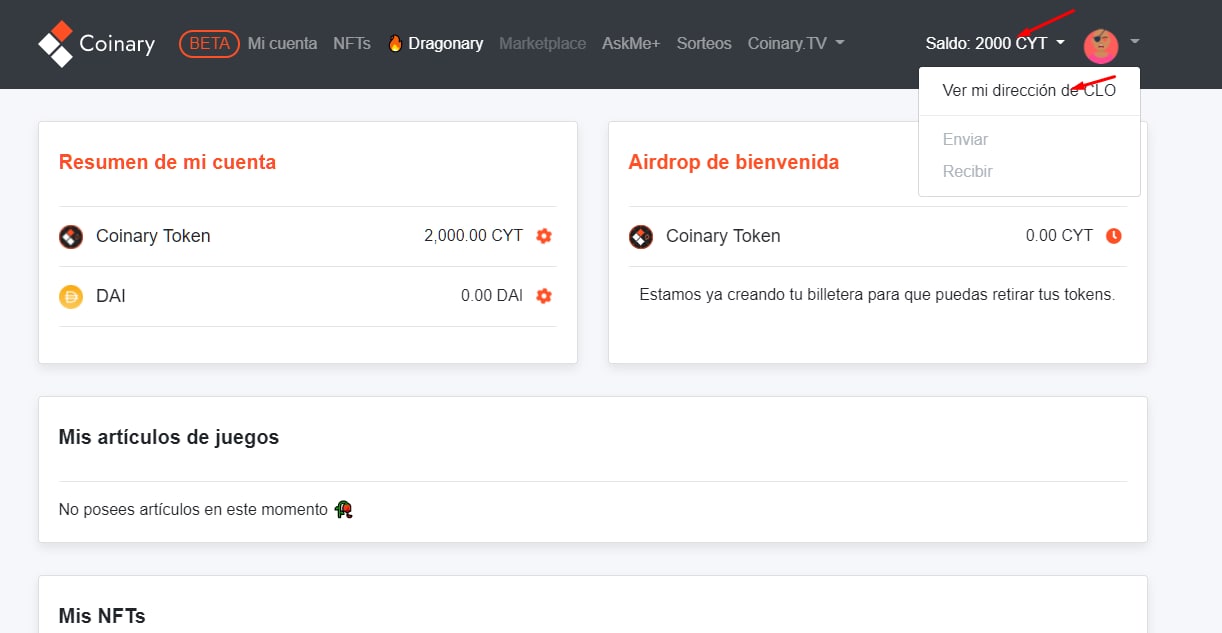Screen dimensions: 1222x633
Task: Click the Estamos ya creando tu billetera text
Action: tap(877, 295)
